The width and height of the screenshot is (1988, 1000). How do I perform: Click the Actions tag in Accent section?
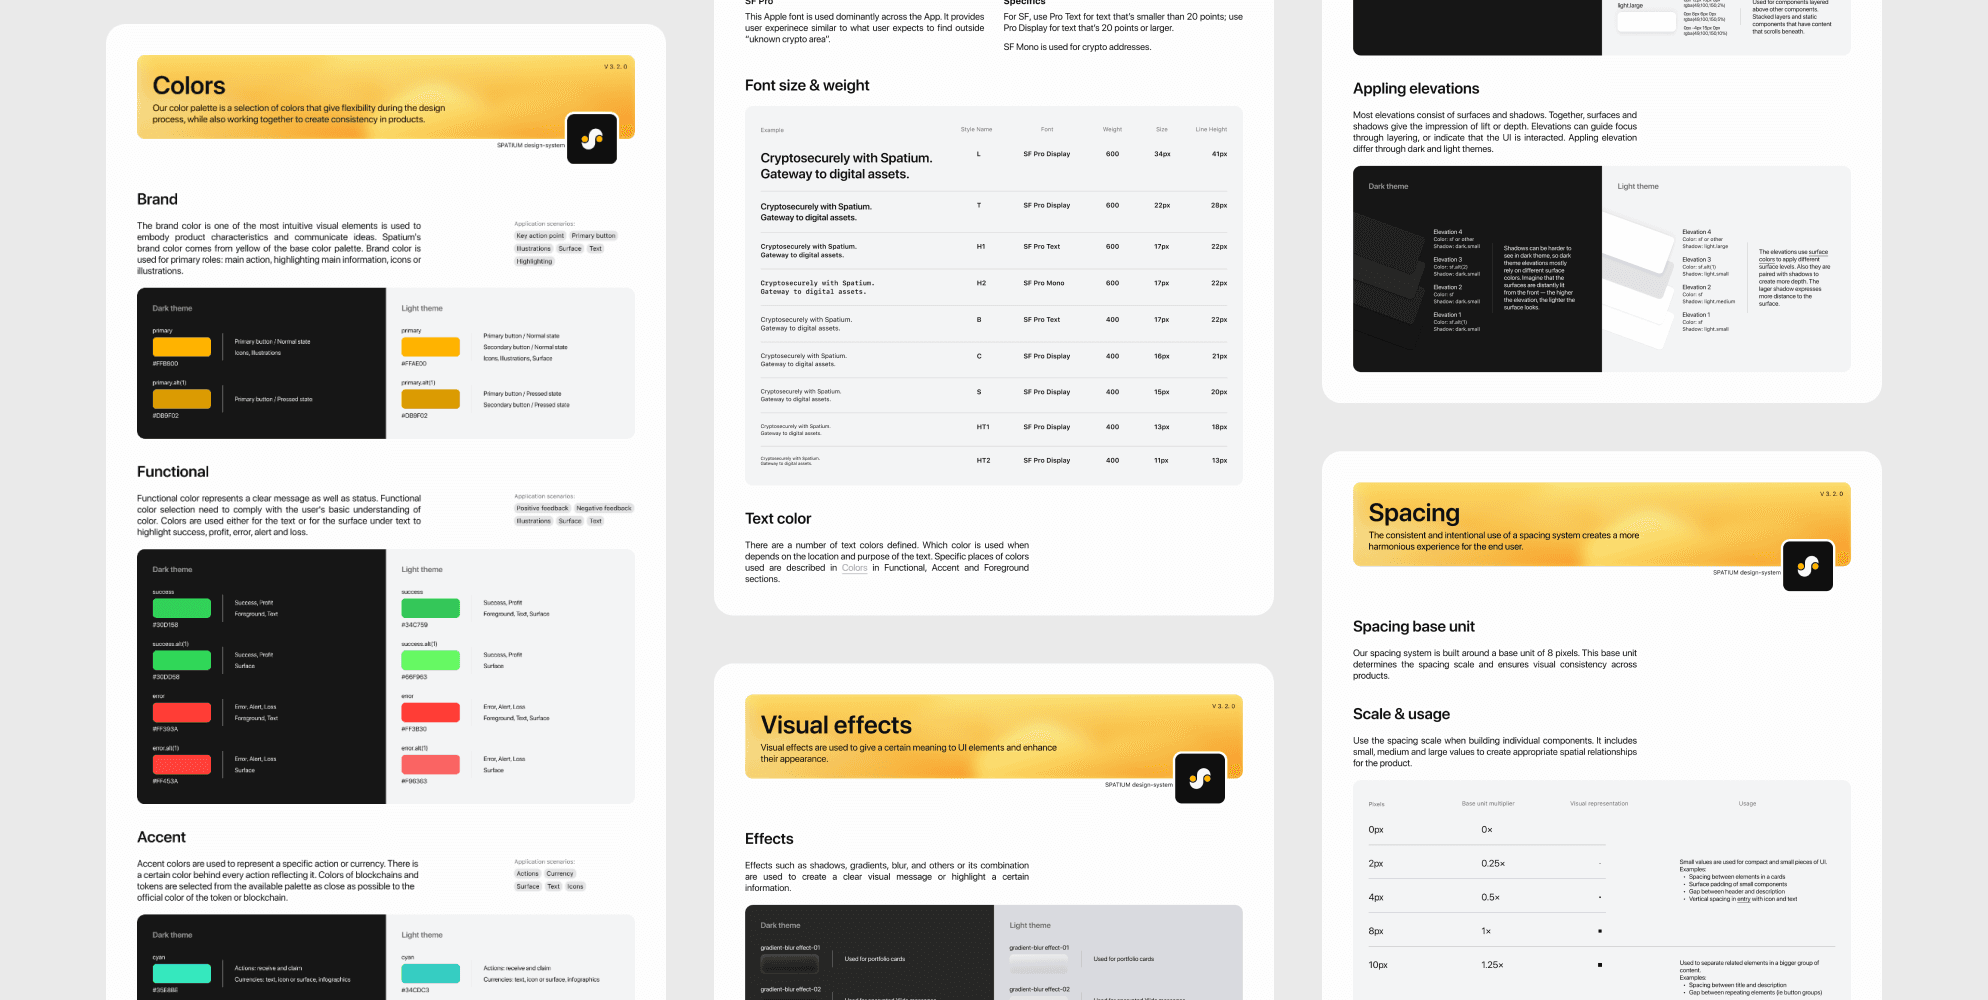[x=528, y=874]
